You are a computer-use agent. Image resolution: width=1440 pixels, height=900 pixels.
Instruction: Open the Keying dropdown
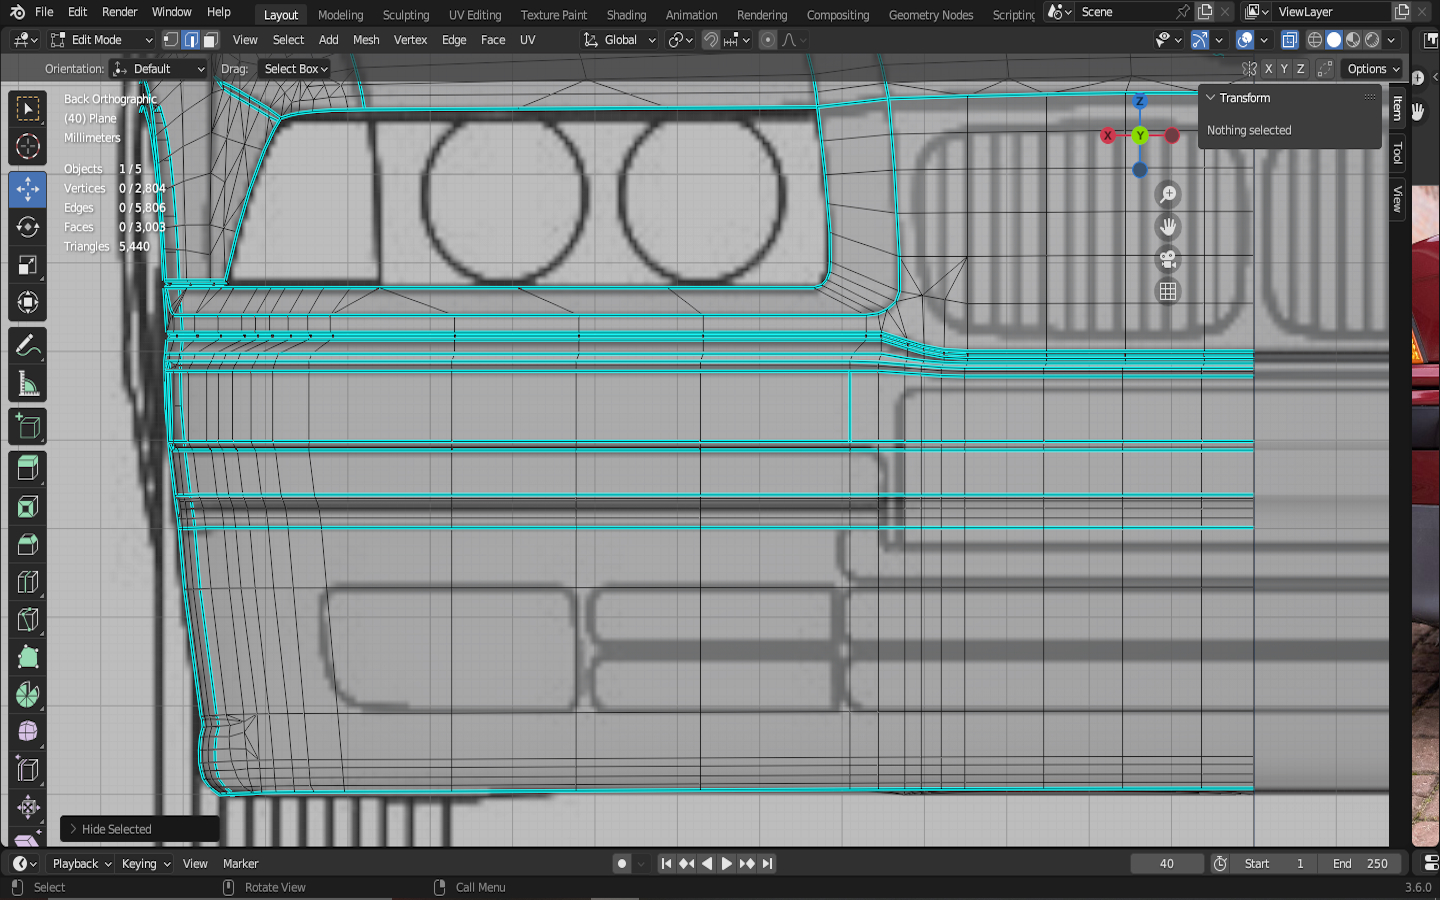tap(146, 864)
